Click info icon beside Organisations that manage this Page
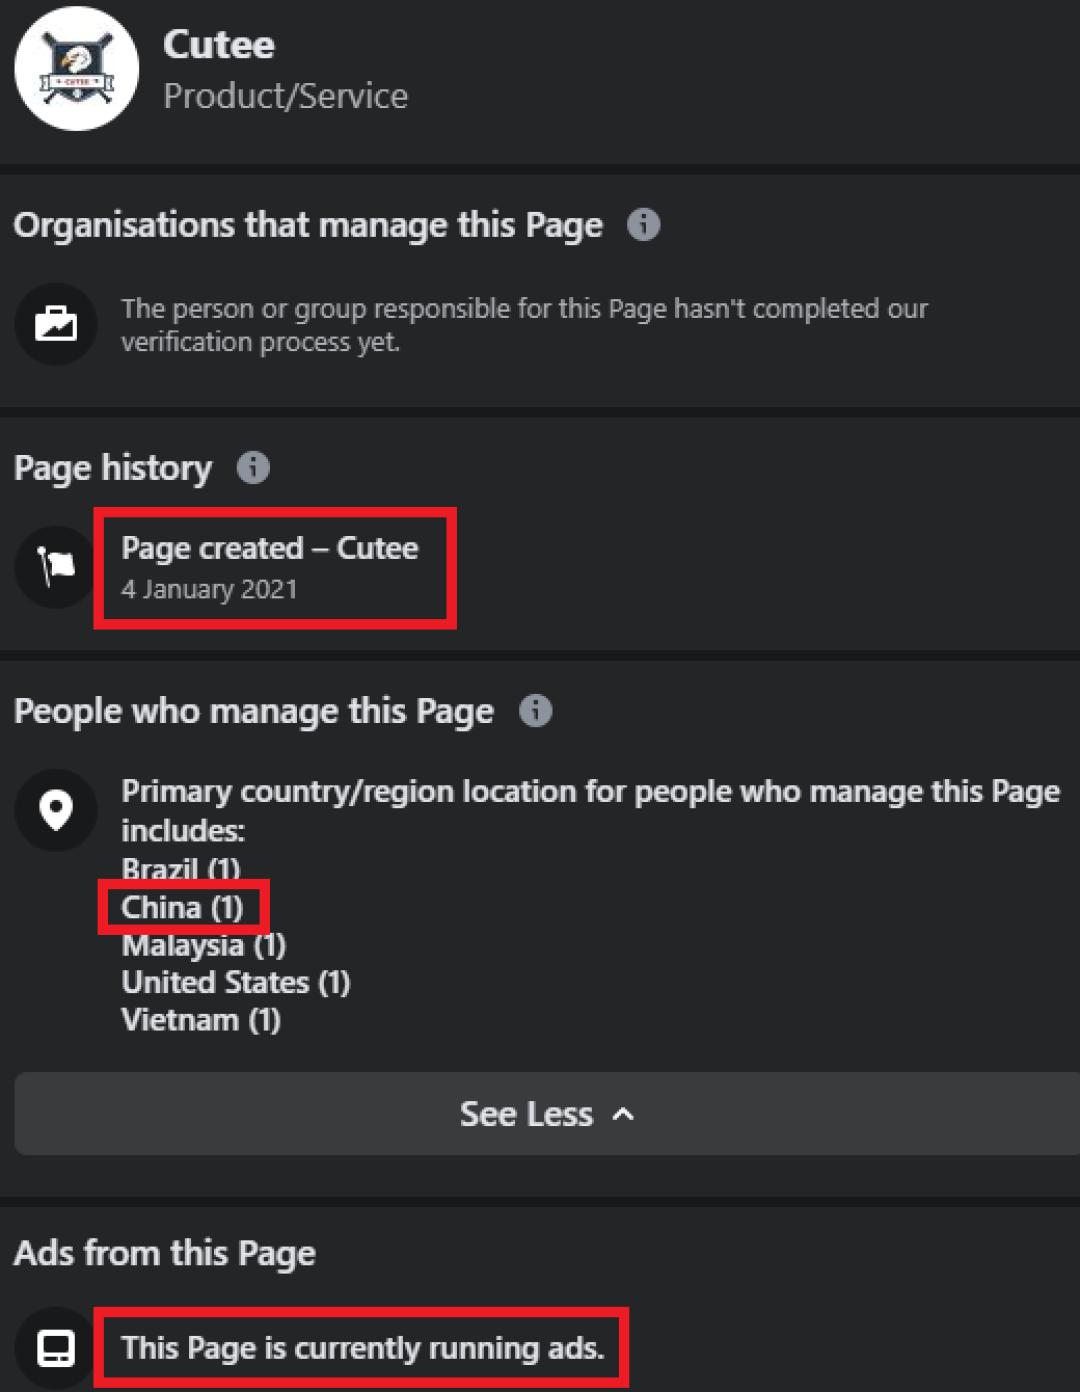 643,224
